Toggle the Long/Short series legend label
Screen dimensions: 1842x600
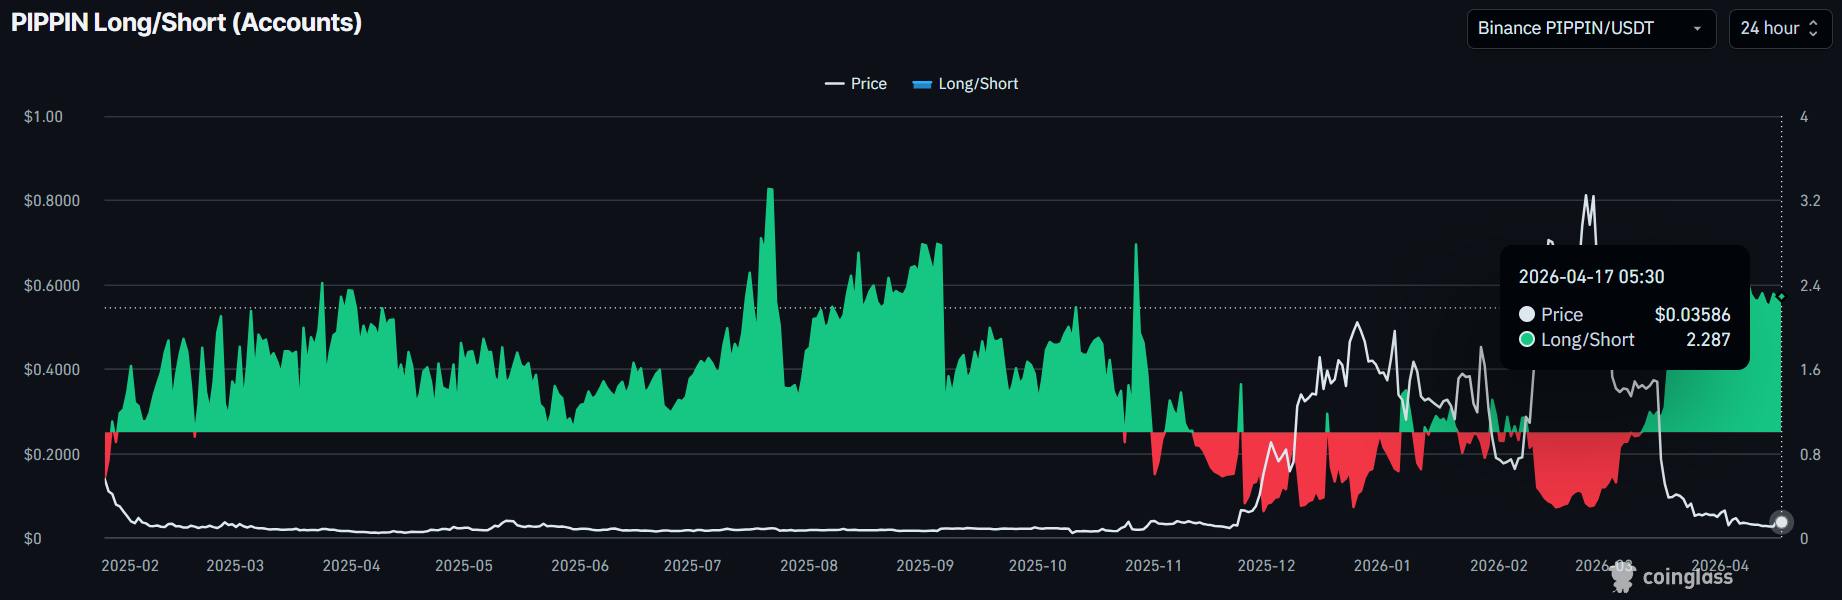(977, 84)
